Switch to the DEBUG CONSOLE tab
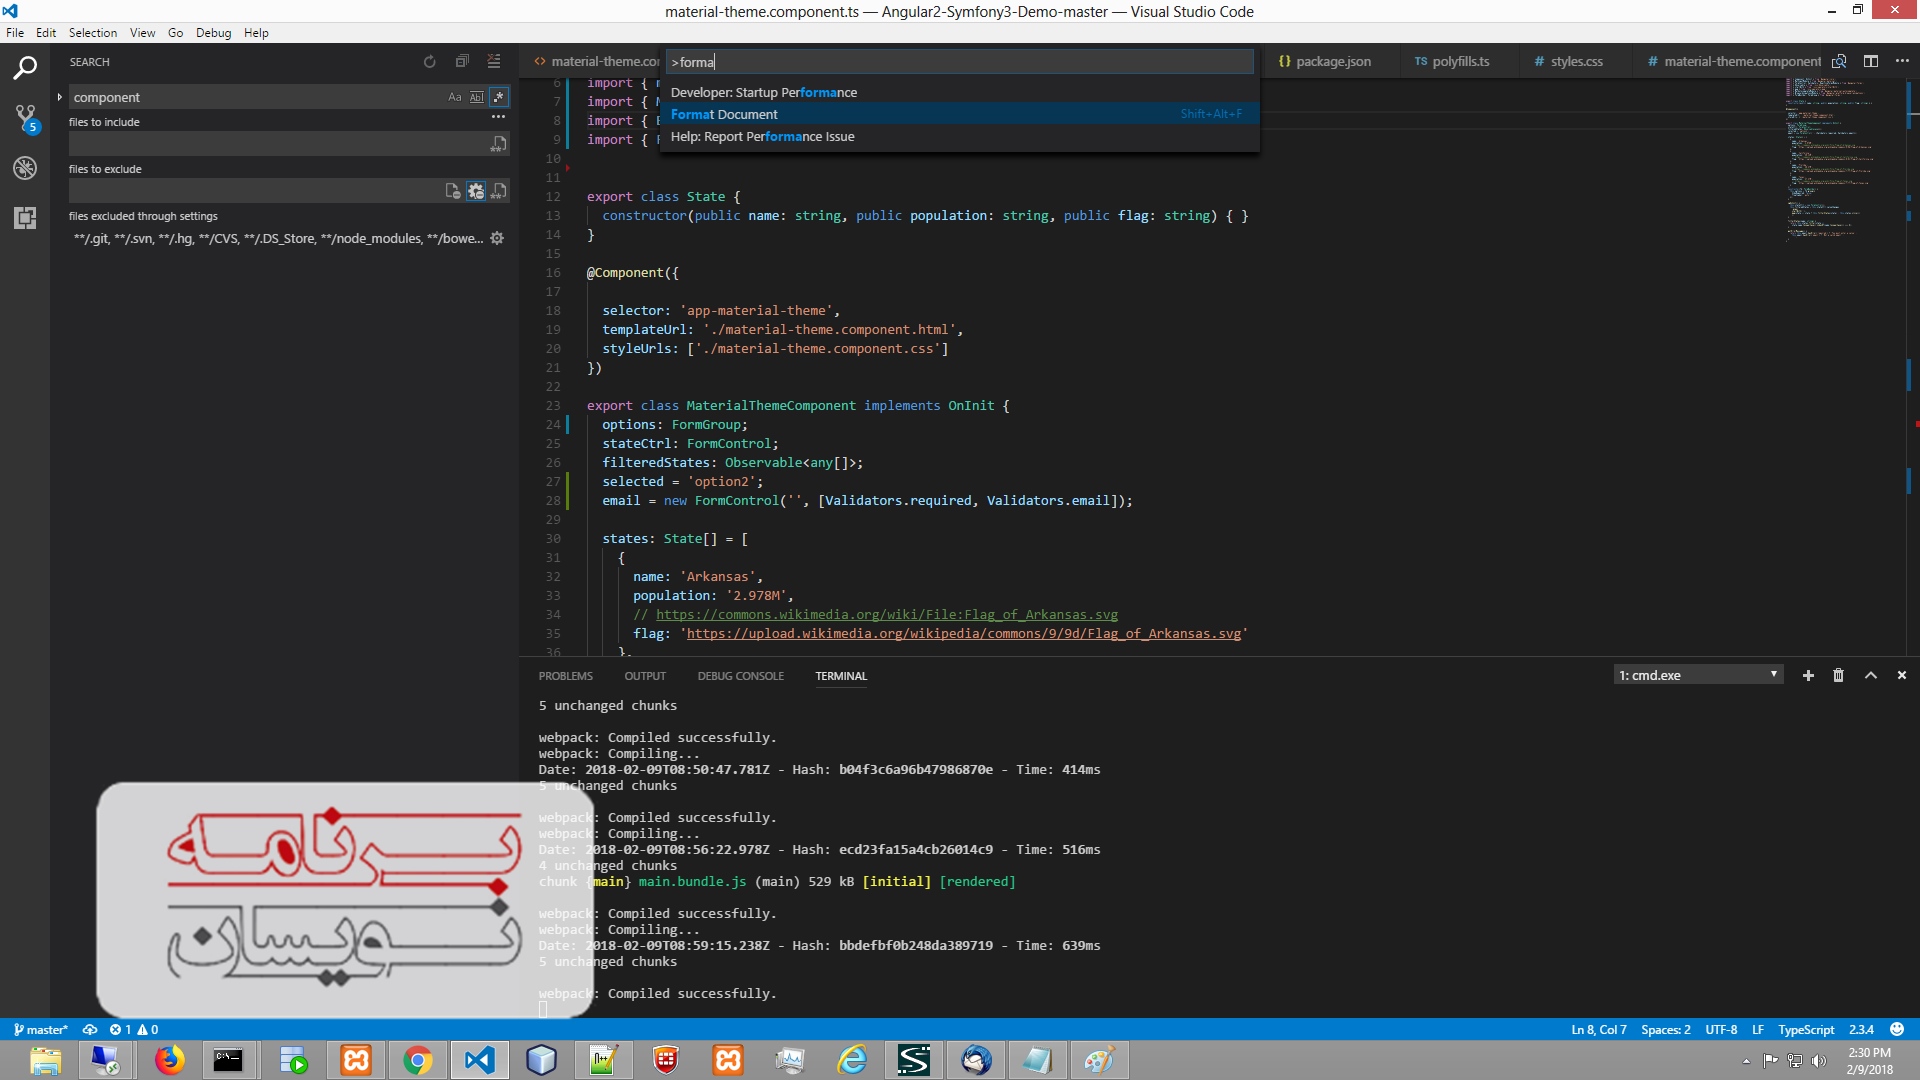The width and height of the screenshot is (1920, 1080). (740, 676)
